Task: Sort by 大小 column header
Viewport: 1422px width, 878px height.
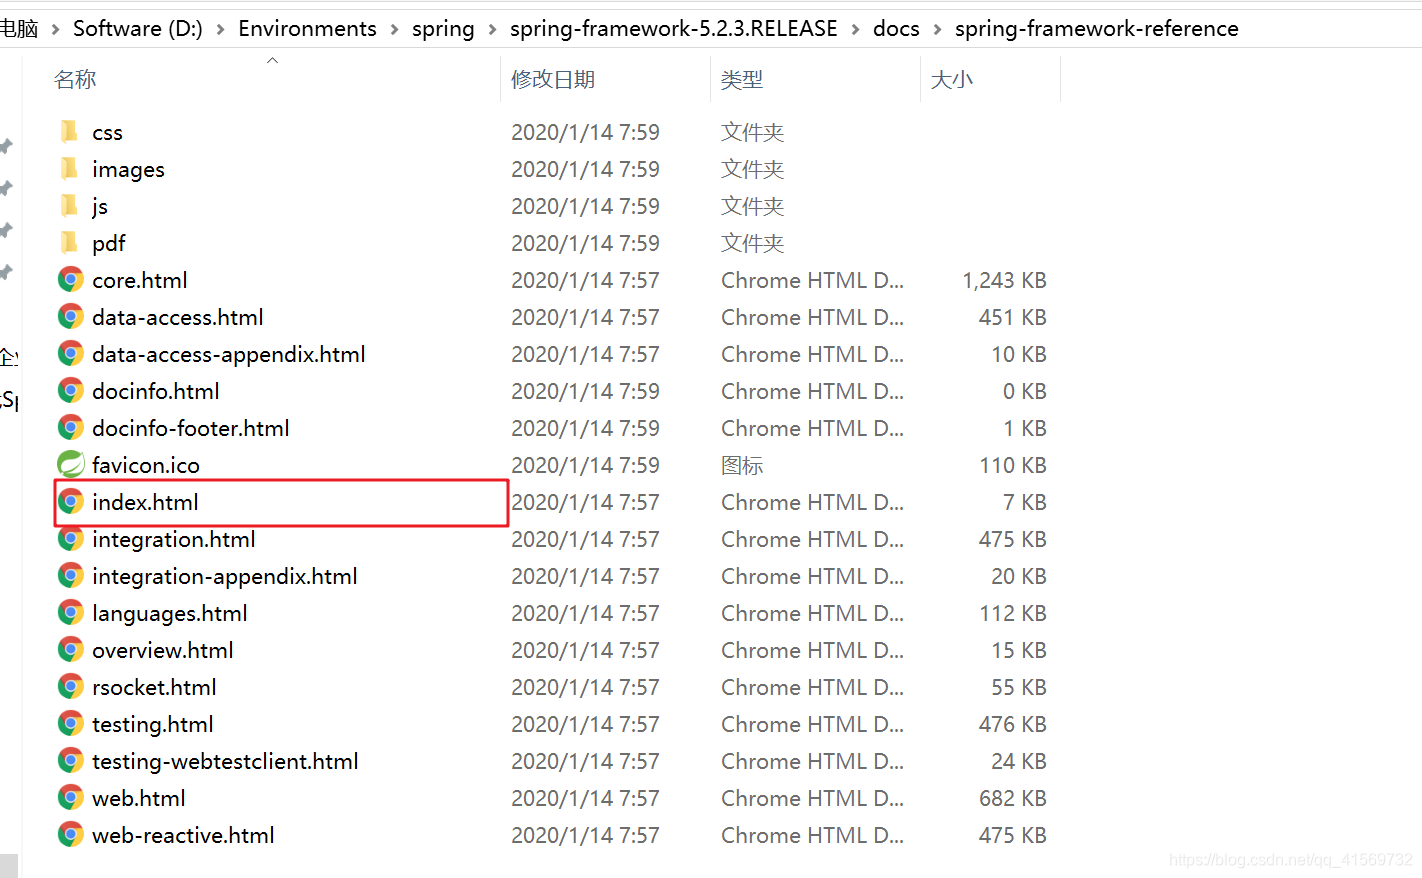Action: point(952,79)
